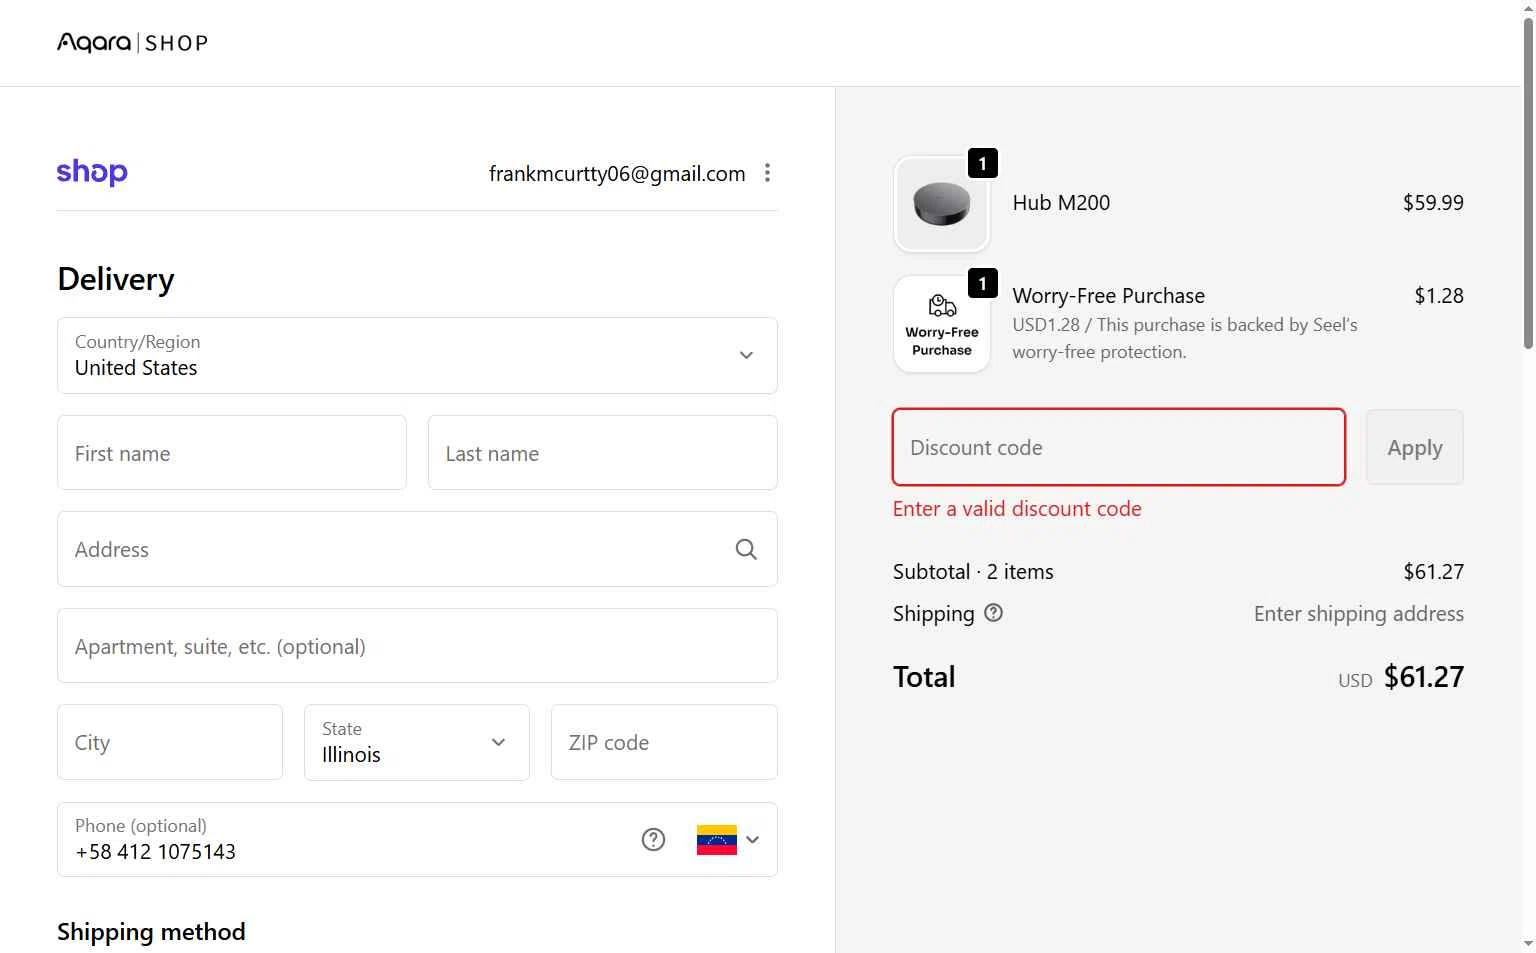The height and width of the screenshot is (953, 1536).
Task: Click the Worry-Free Purchase quantity badge
Action: (983, 284)
